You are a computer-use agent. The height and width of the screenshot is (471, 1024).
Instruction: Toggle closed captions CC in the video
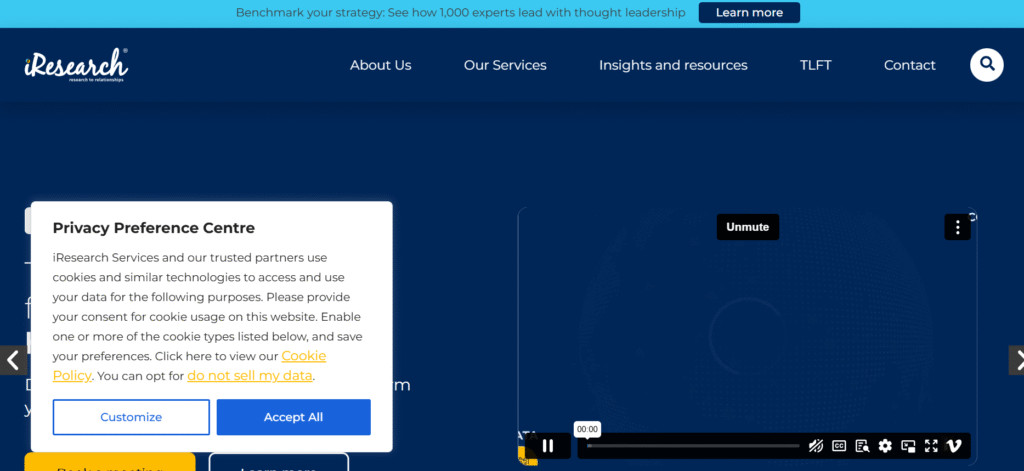(x=839, y=446)
